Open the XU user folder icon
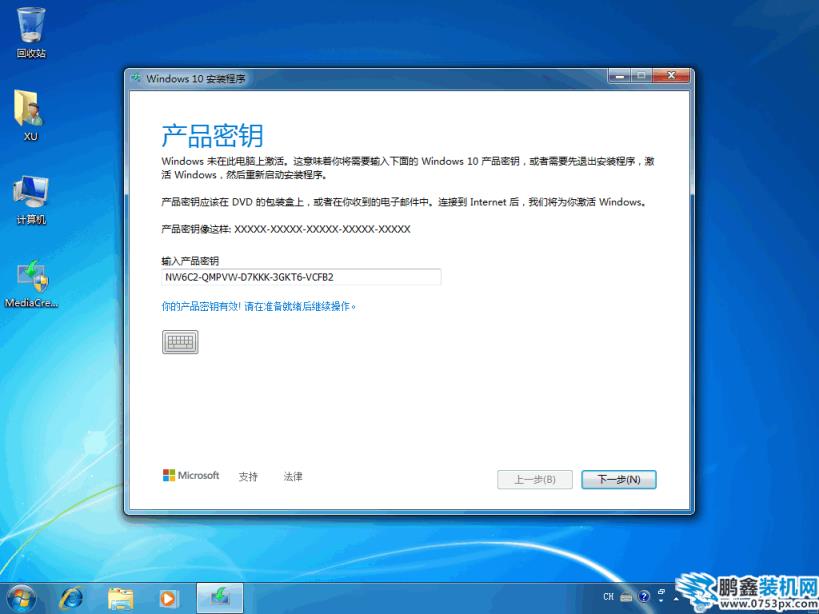The width and height of the screenshot is (819, 614). click(x=30, y=115)
